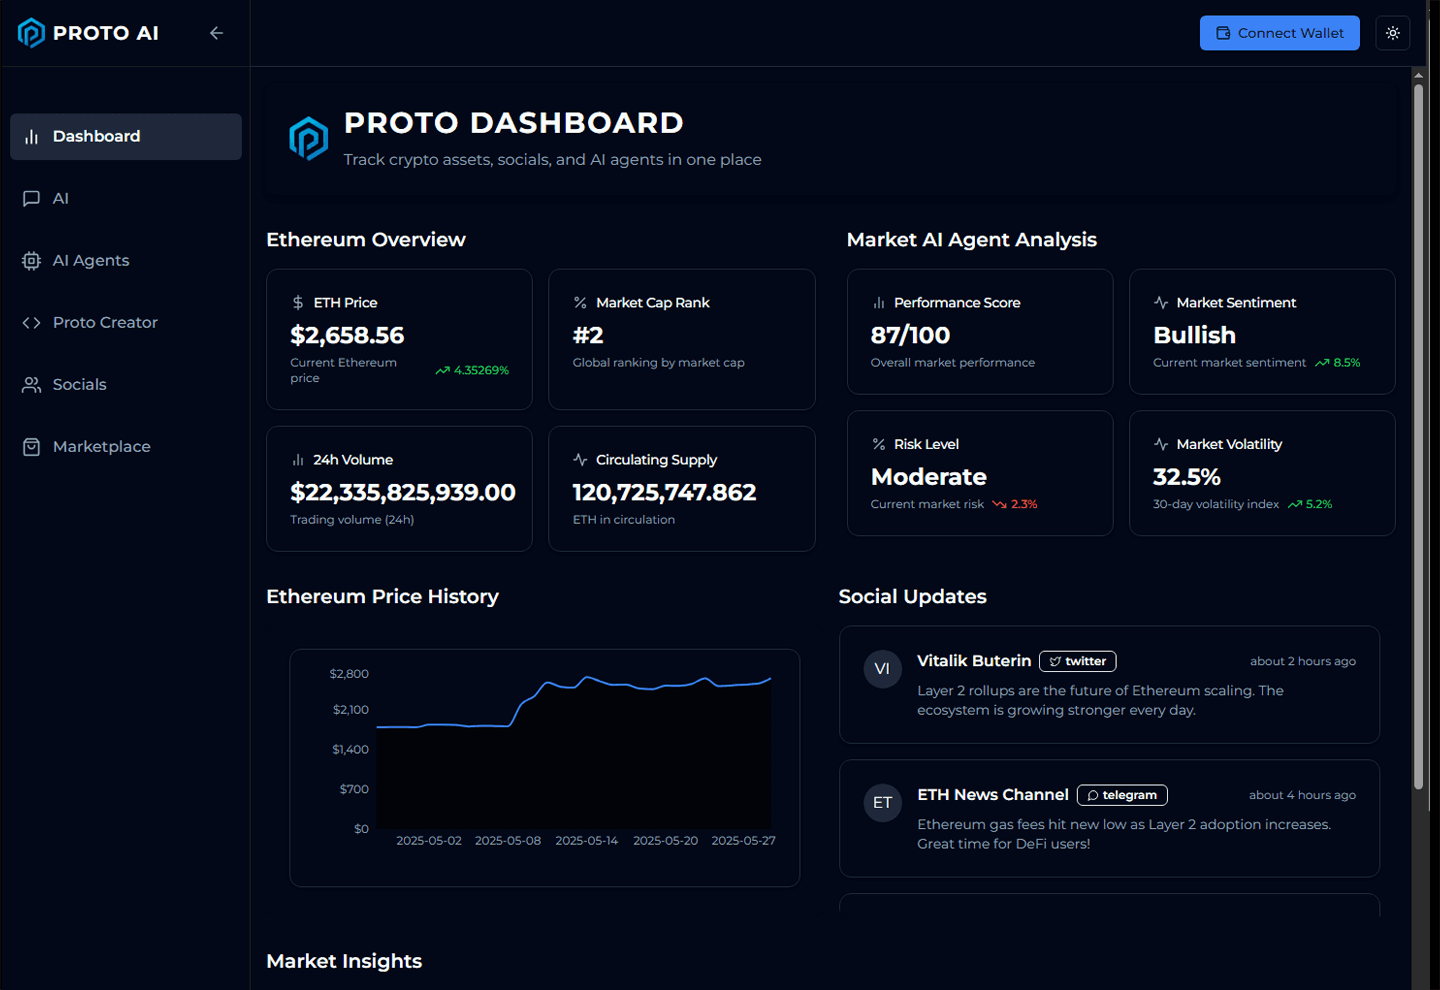The height and width of the screenshot is (990, 1440).
Task: Click the Moderate risk level value
Action: point(928,477)
